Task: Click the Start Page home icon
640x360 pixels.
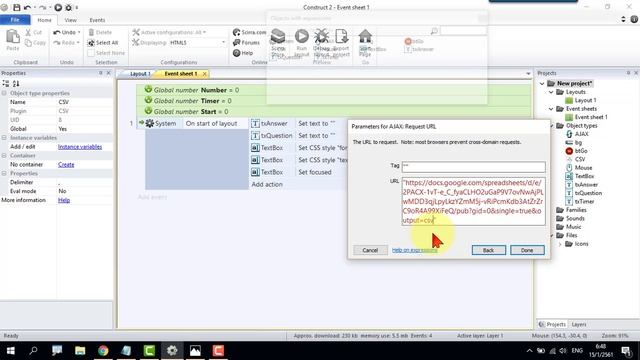Action: pos(365,36)
